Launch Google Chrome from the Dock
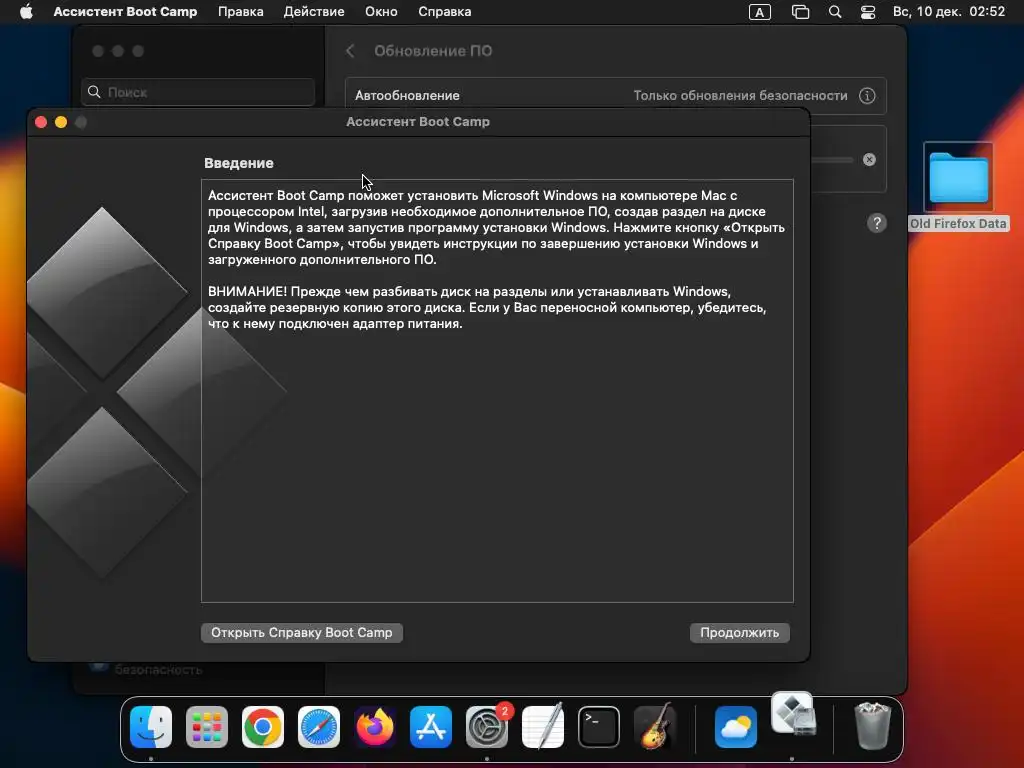The height and width of the screenshot is (768, 1024). pos(263,727)
